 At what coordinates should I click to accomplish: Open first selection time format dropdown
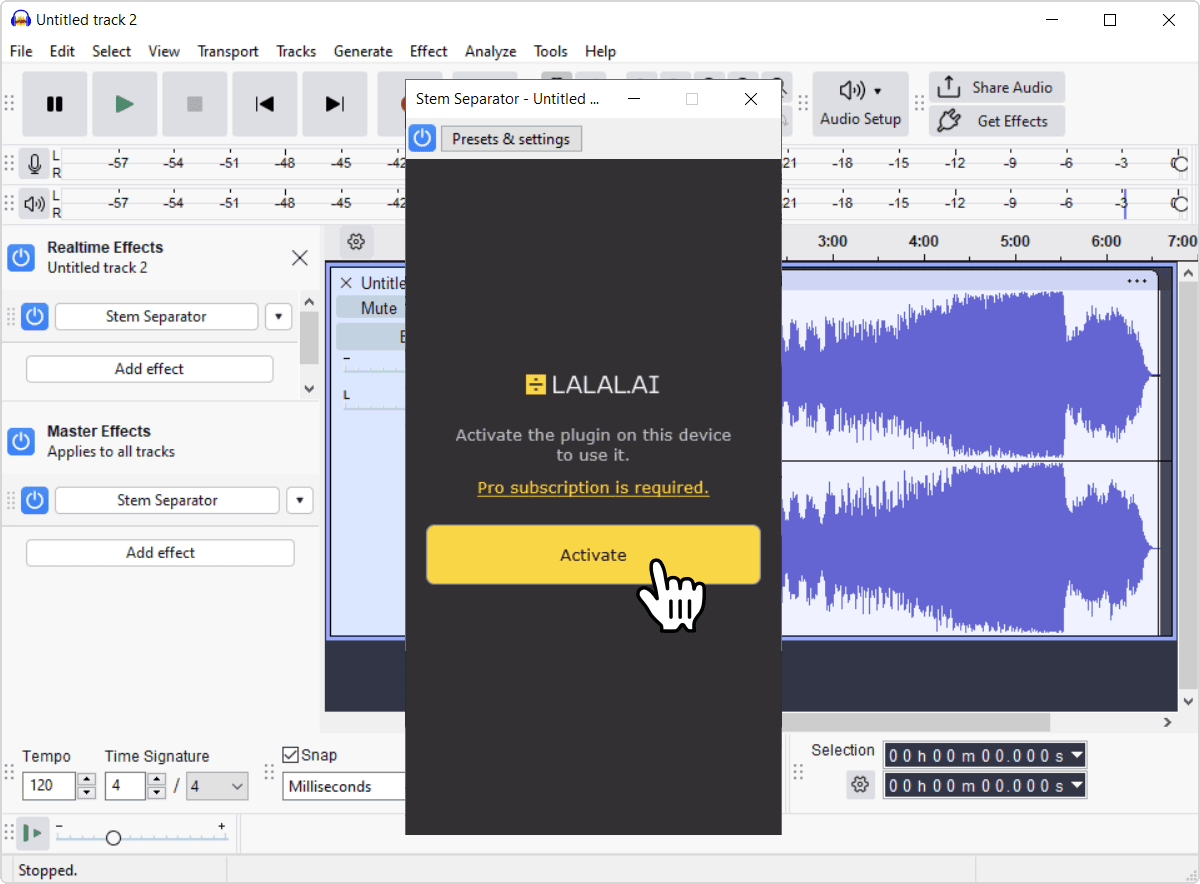pos(1076,755)
